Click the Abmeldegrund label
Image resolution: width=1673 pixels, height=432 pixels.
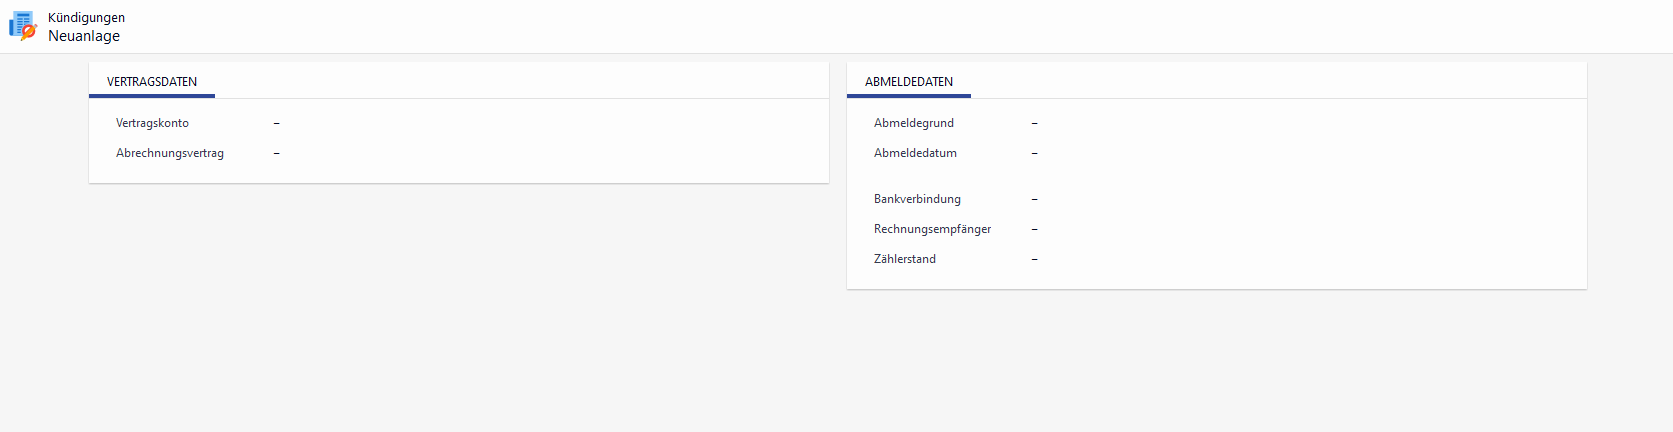point(914,123)
